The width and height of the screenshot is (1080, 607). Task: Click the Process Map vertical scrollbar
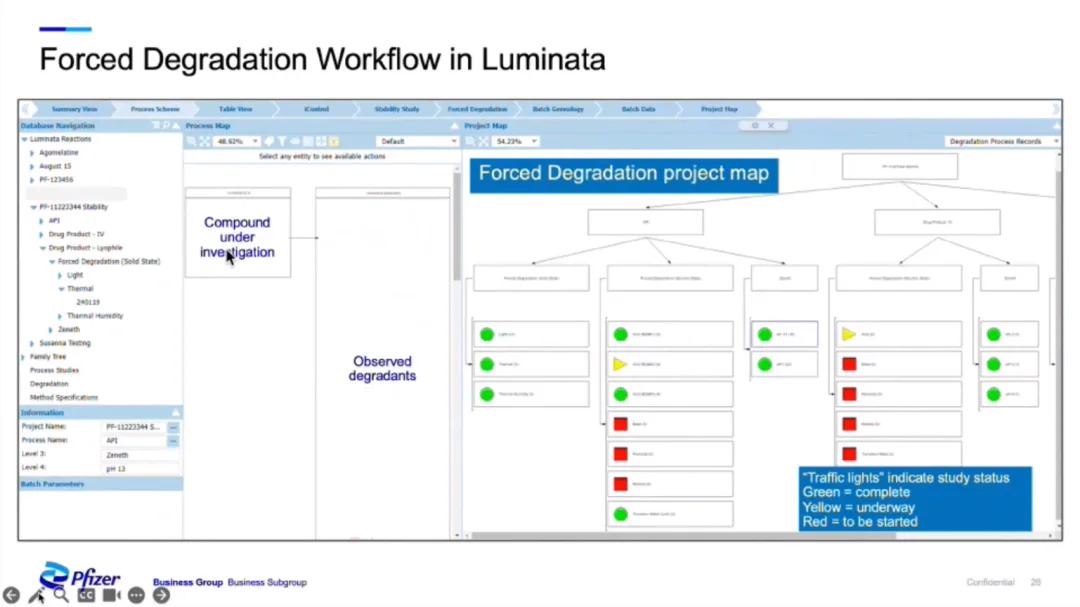click(x=457, y=227)
